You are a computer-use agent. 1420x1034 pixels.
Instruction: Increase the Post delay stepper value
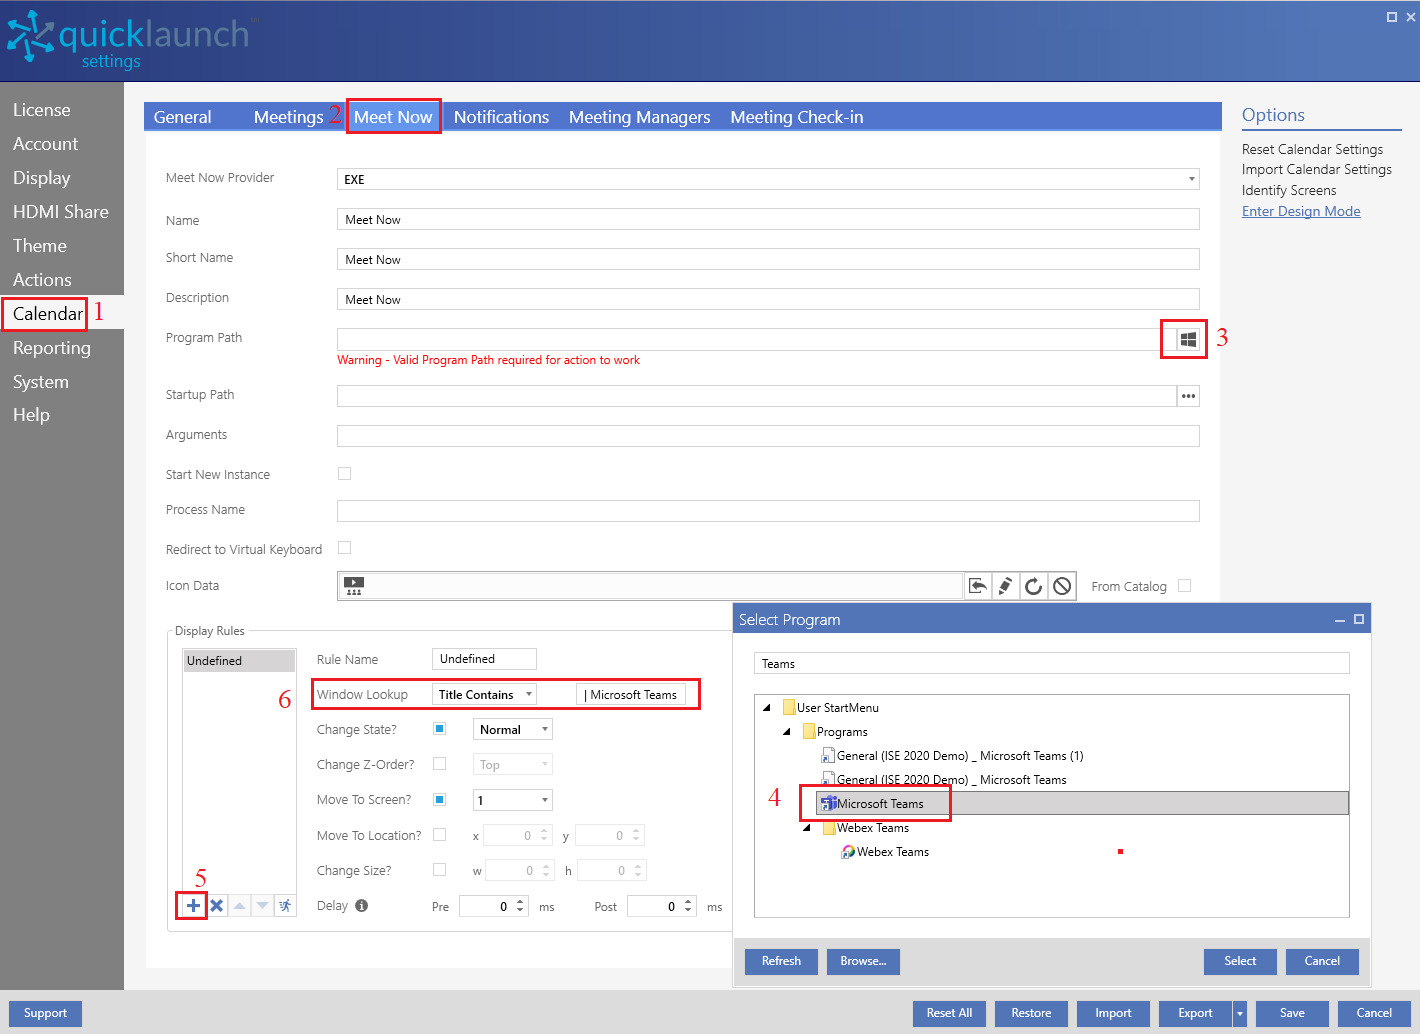[688, 902]
